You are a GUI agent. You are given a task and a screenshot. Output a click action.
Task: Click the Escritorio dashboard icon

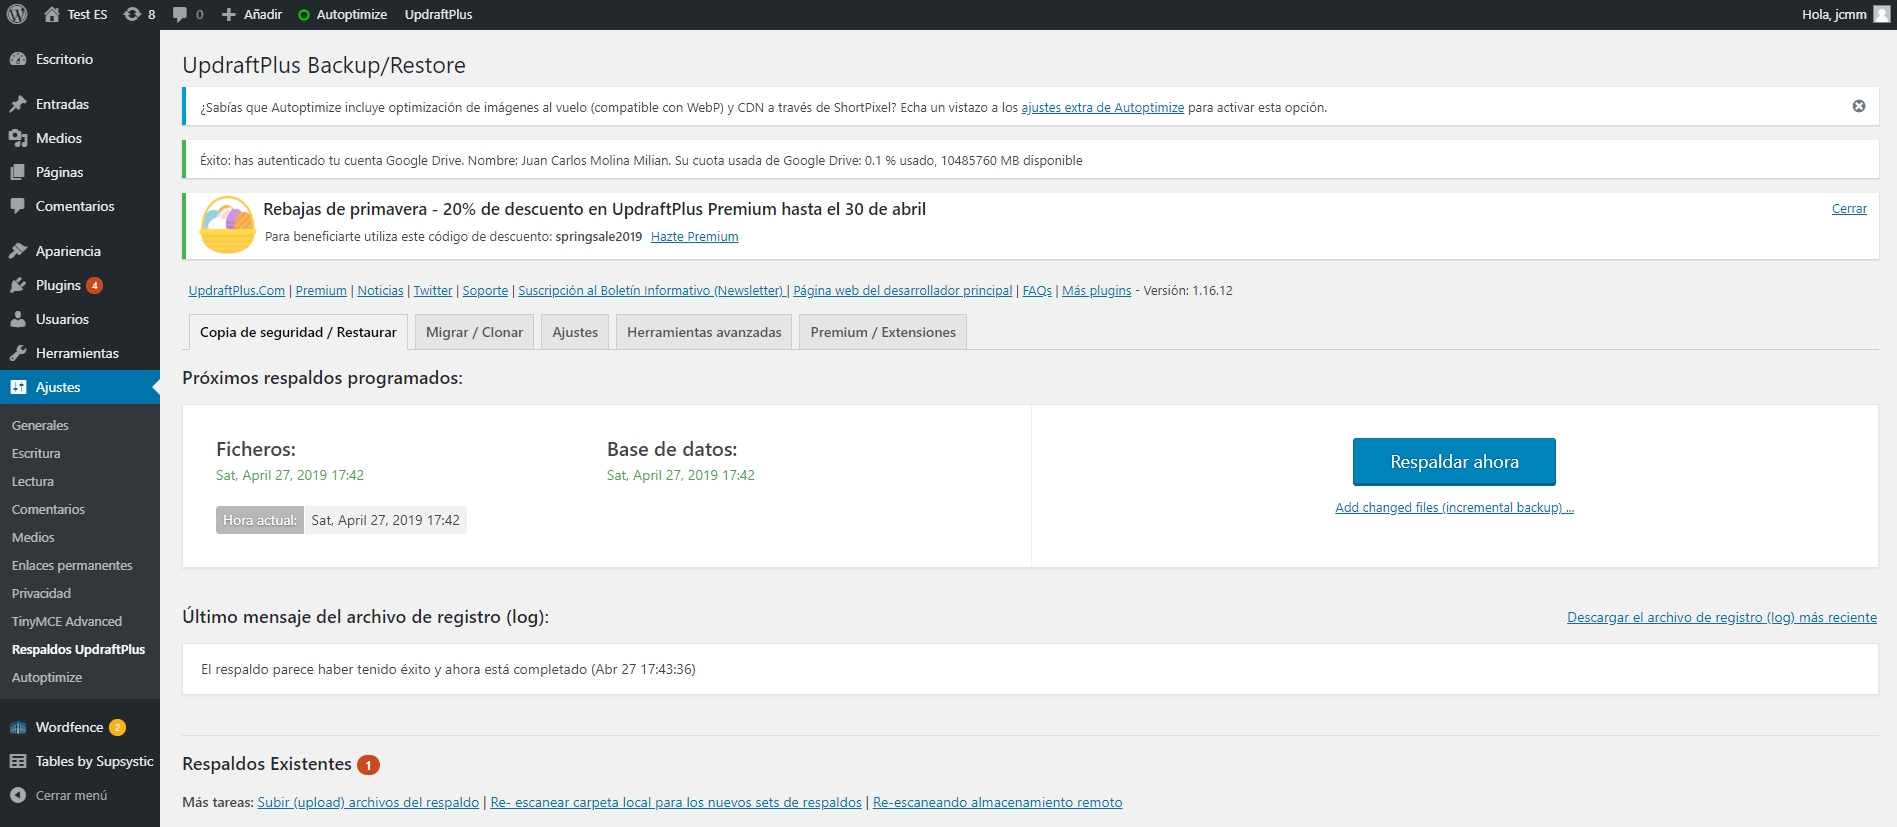(x=18, y=59)
